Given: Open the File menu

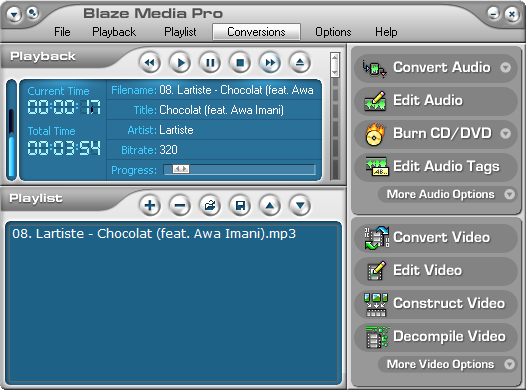Looking at the screenshot, I should click(62, 32).
